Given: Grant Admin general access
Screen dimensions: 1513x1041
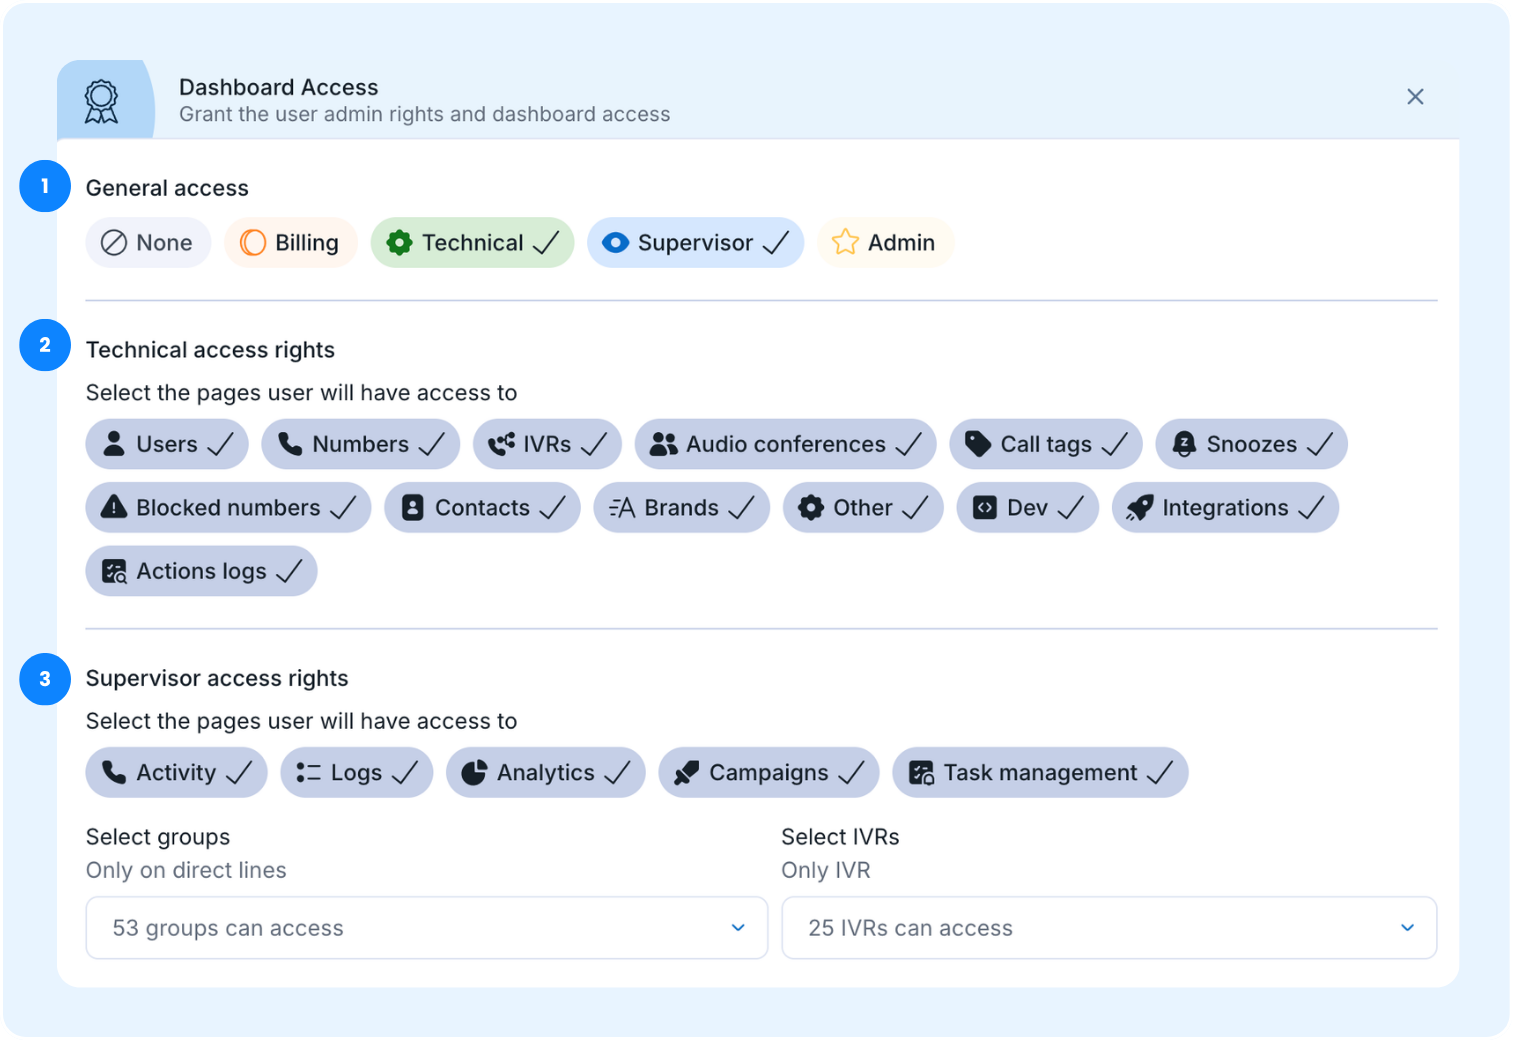Looking at the screenshot, I should point(885,243).
